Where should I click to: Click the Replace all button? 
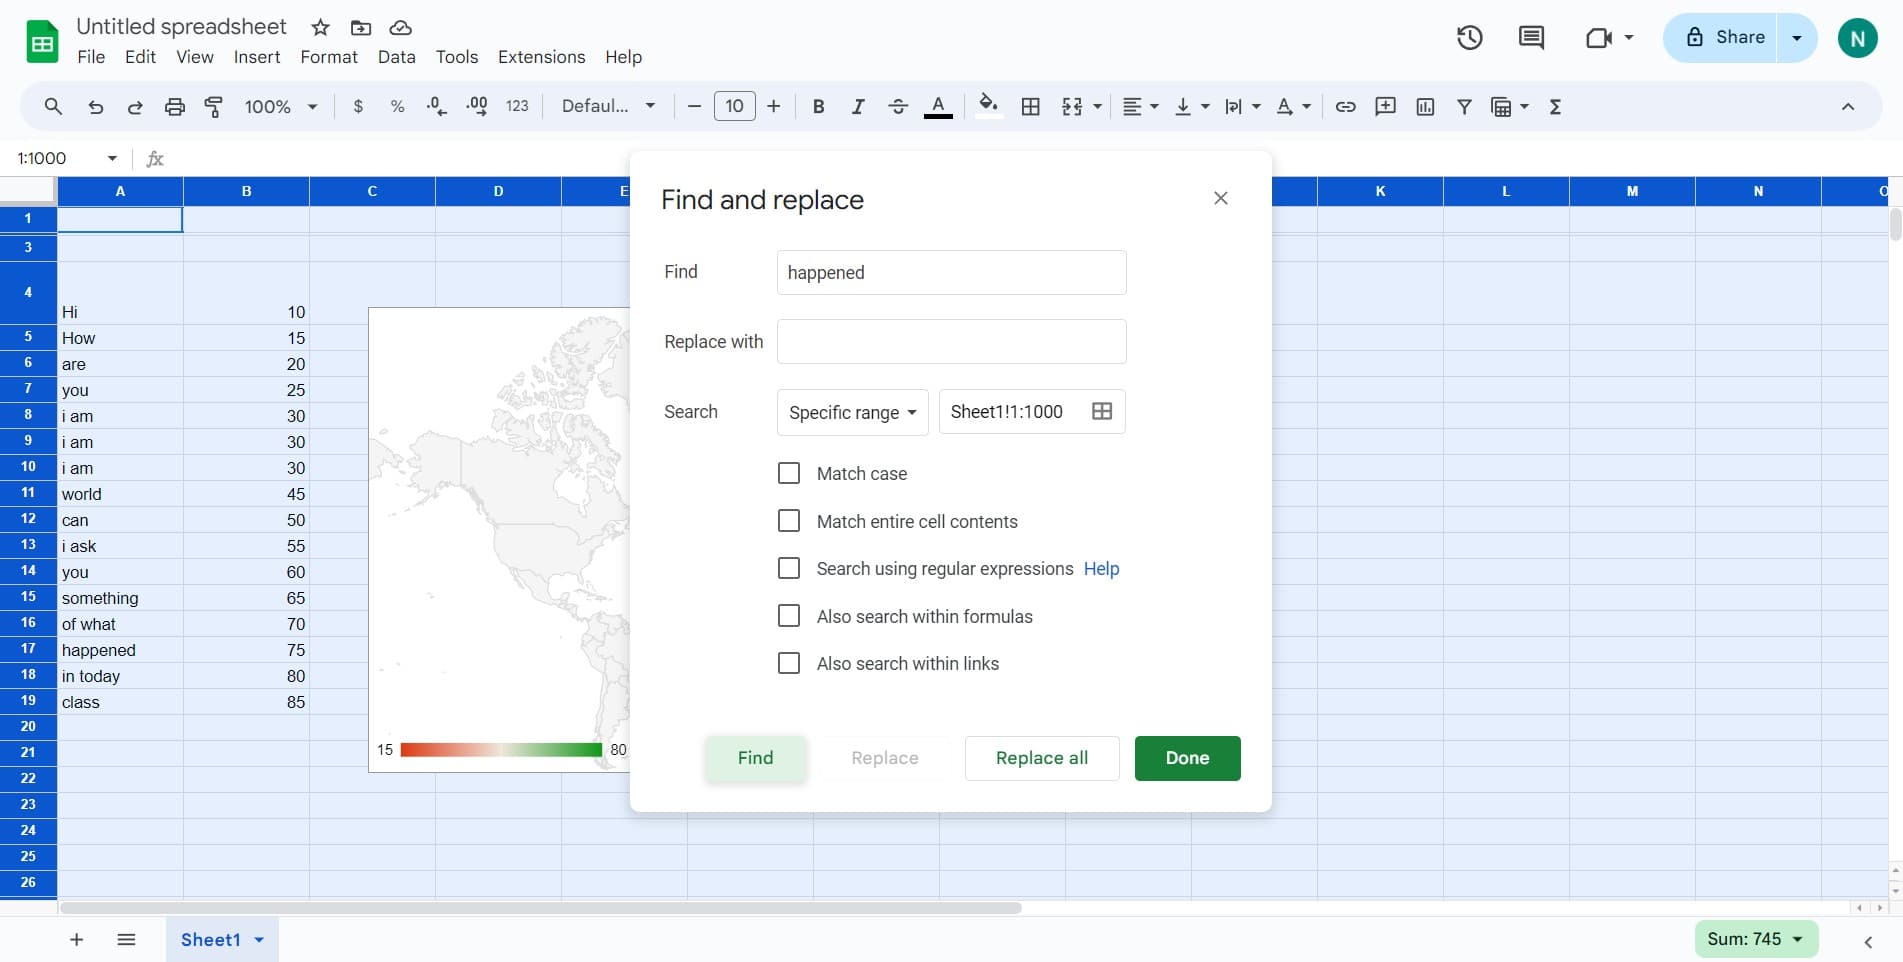tap(1041, 758)
